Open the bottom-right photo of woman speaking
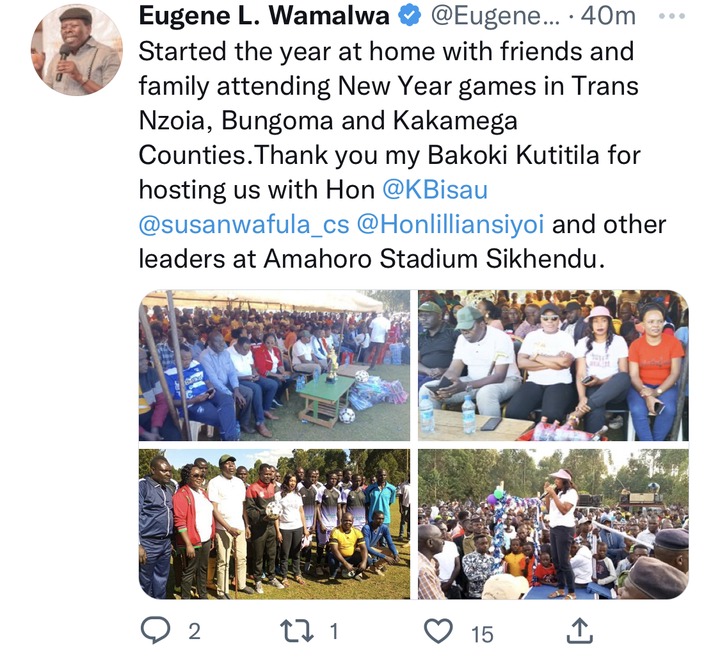This screenshot has width=720, height=657. point(553,524)
